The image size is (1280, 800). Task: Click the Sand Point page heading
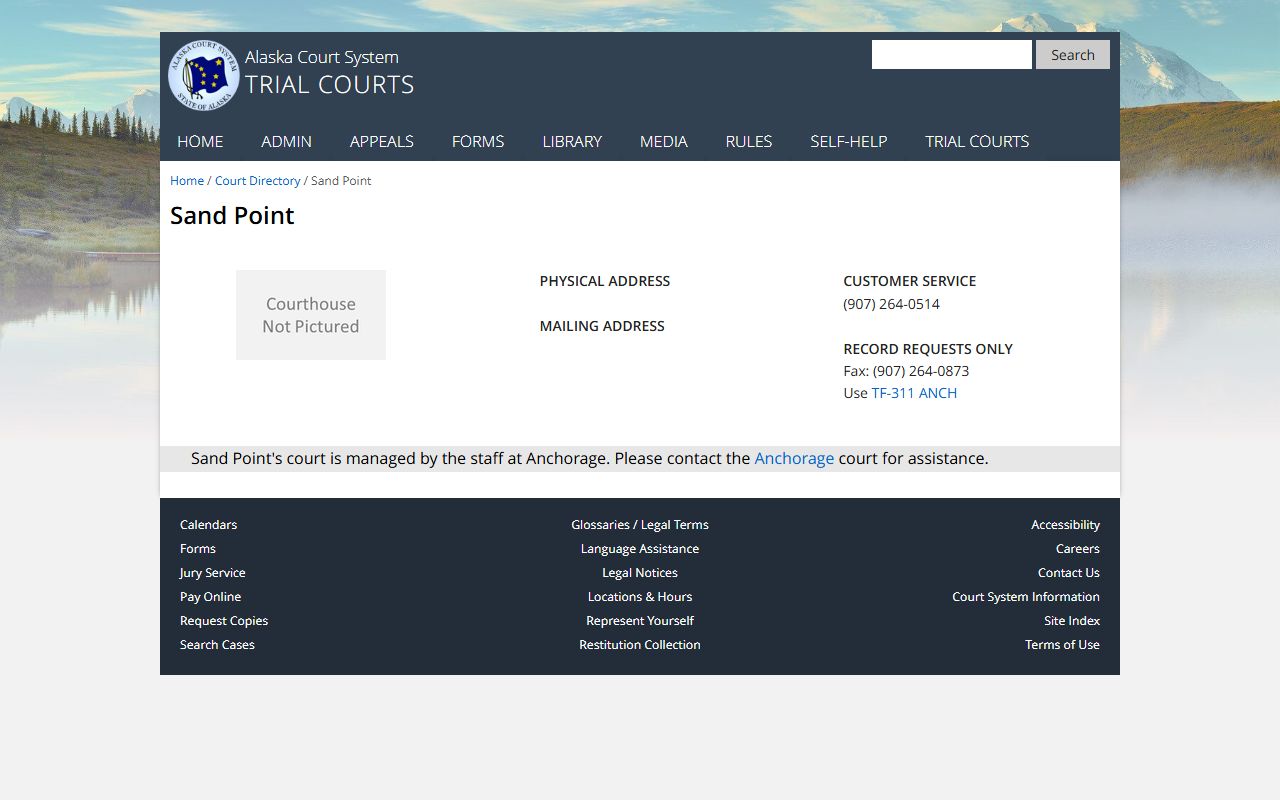pyautogui.click(x=232, y=216)
